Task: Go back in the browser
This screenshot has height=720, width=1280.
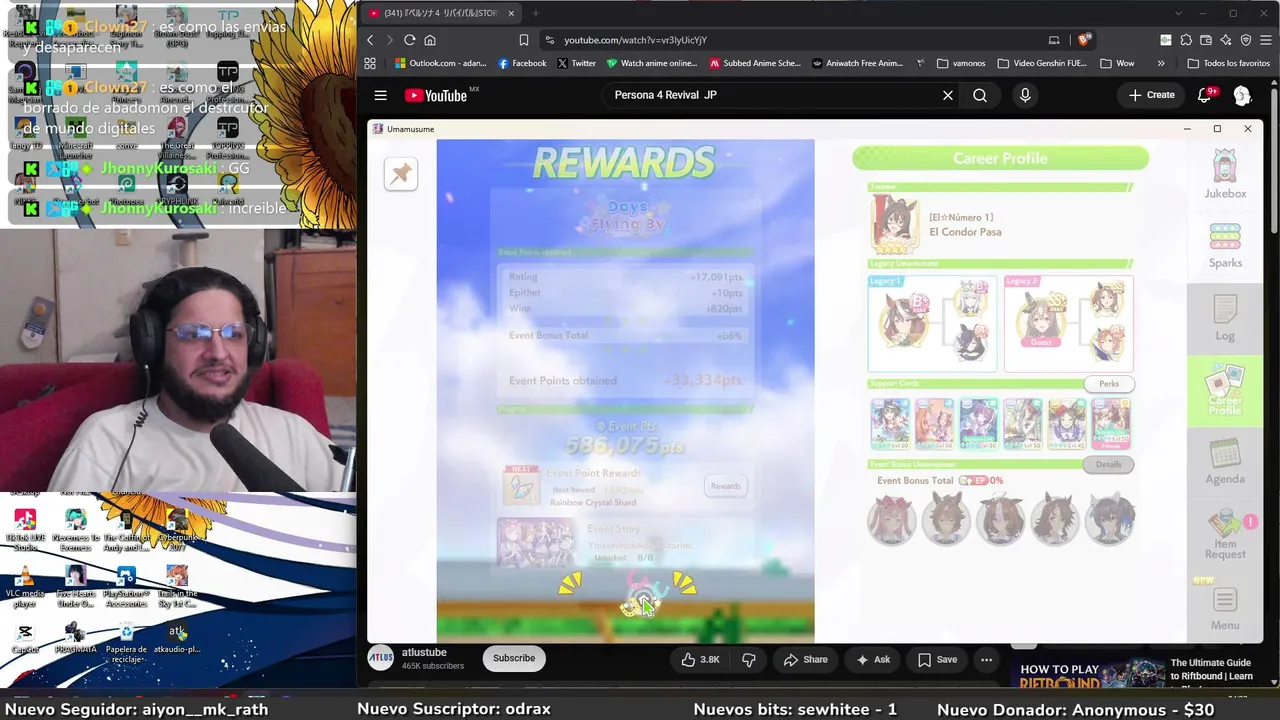Action: (x=370, y=40)
